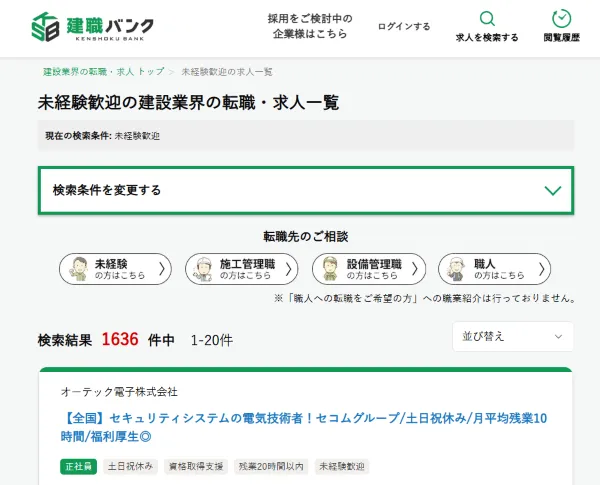Click the 未経験歓迎 tag on the job card

tap(342, 466)
